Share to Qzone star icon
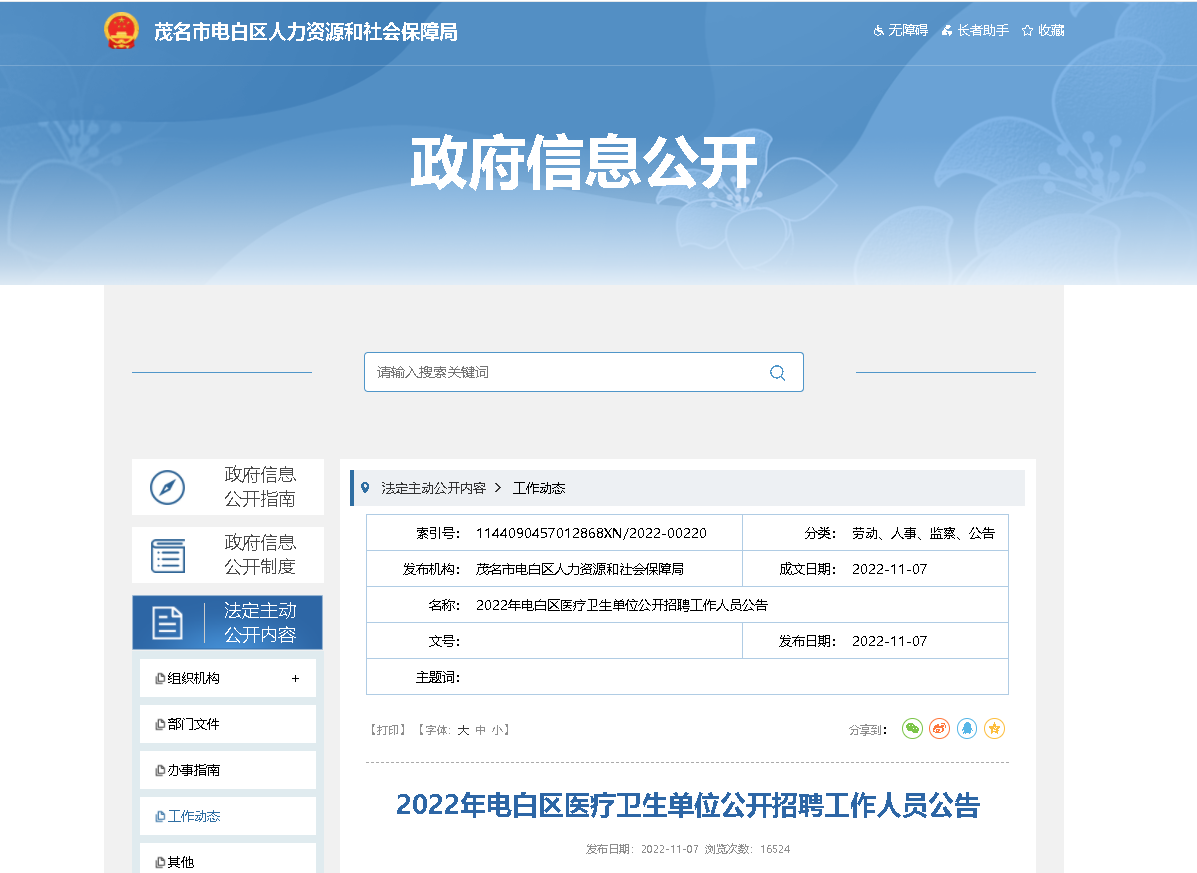The image size is (1197, 873). (x=994, y=729)
